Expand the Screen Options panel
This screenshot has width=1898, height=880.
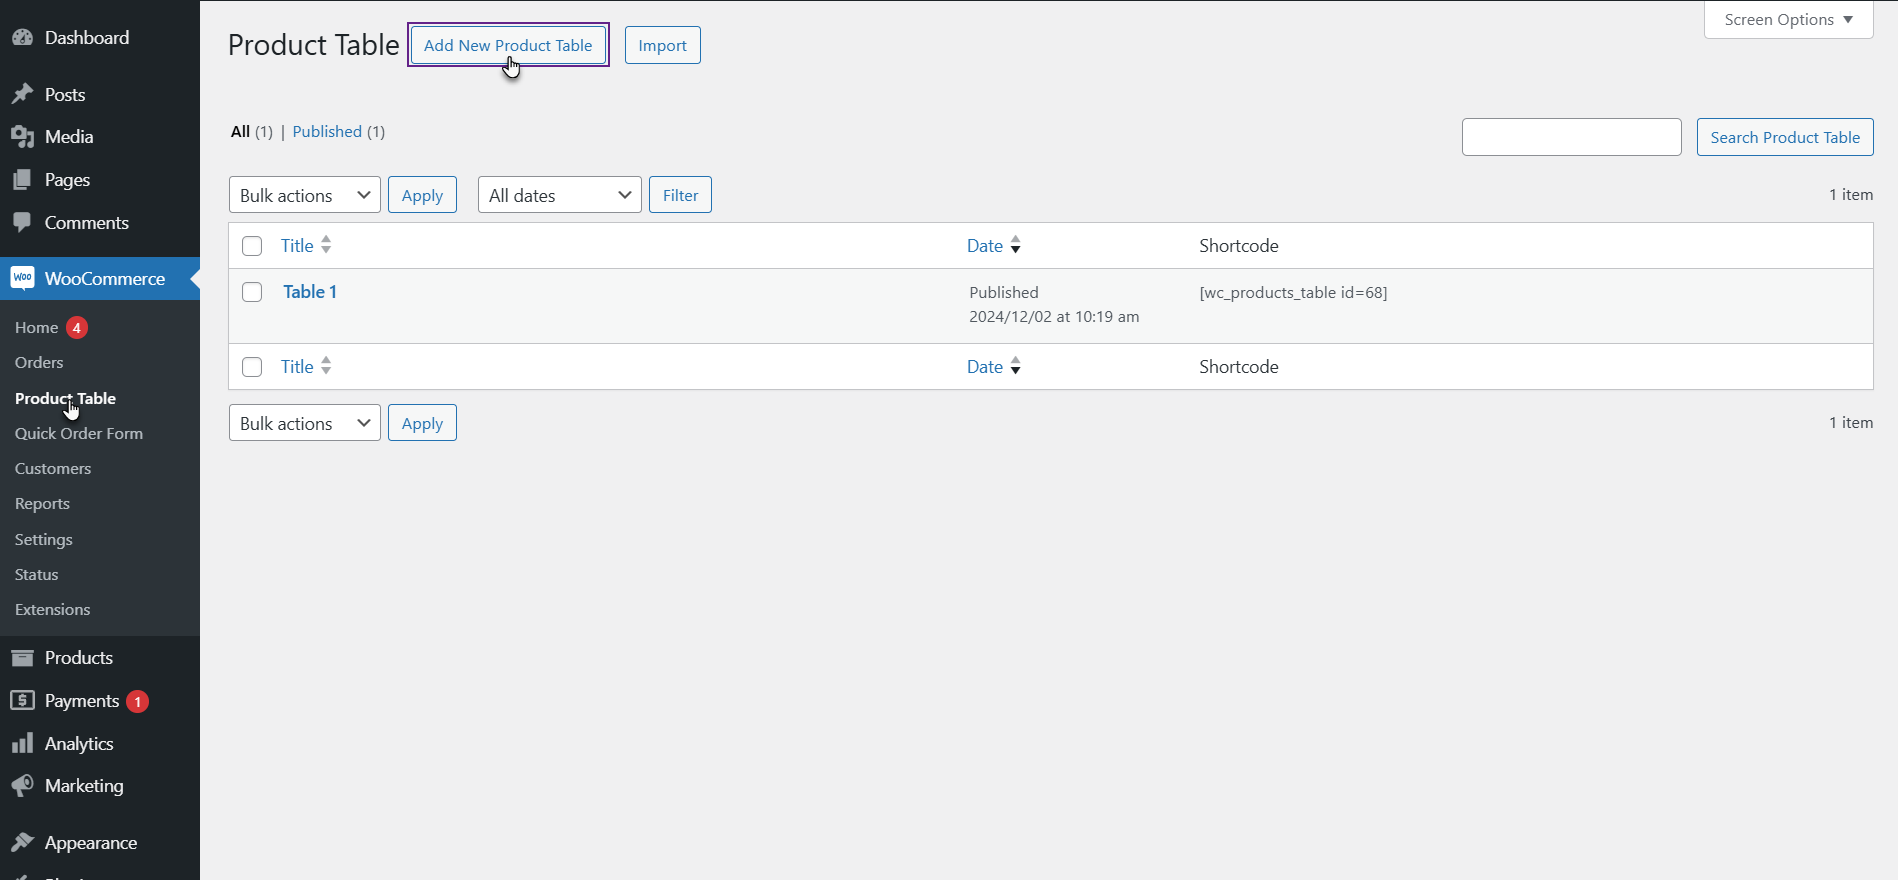[1787, 20]
